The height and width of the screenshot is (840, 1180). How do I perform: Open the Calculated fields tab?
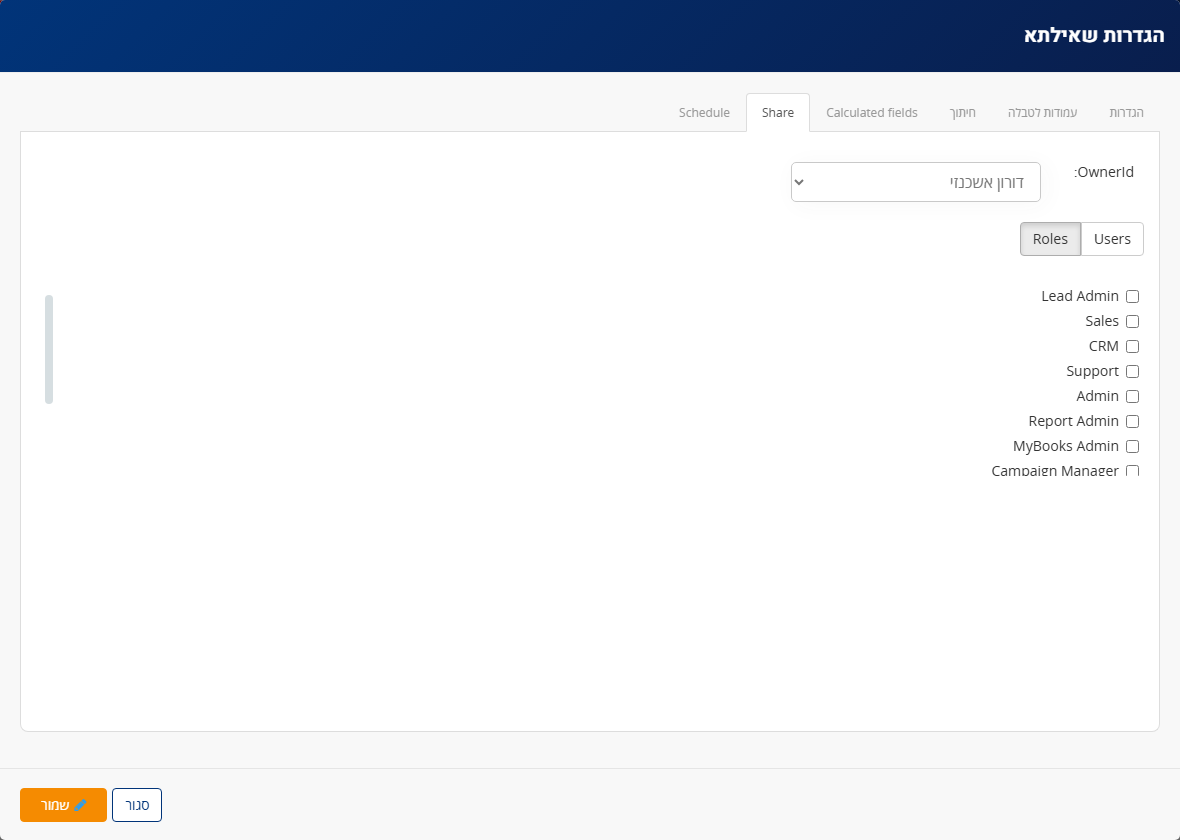click(x=871, y=113)
